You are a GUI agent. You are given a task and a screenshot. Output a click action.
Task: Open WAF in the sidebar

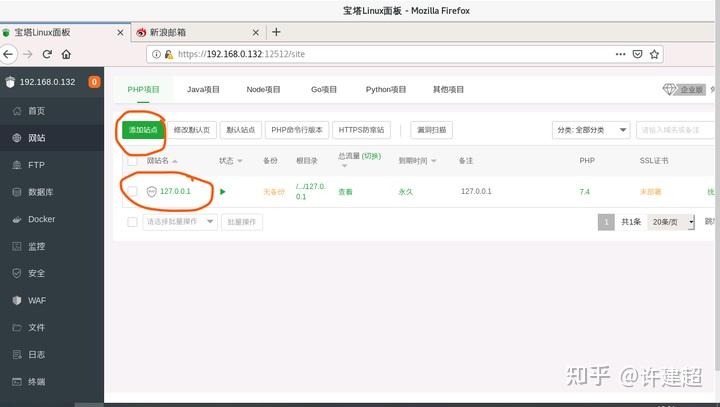(52, 300)
